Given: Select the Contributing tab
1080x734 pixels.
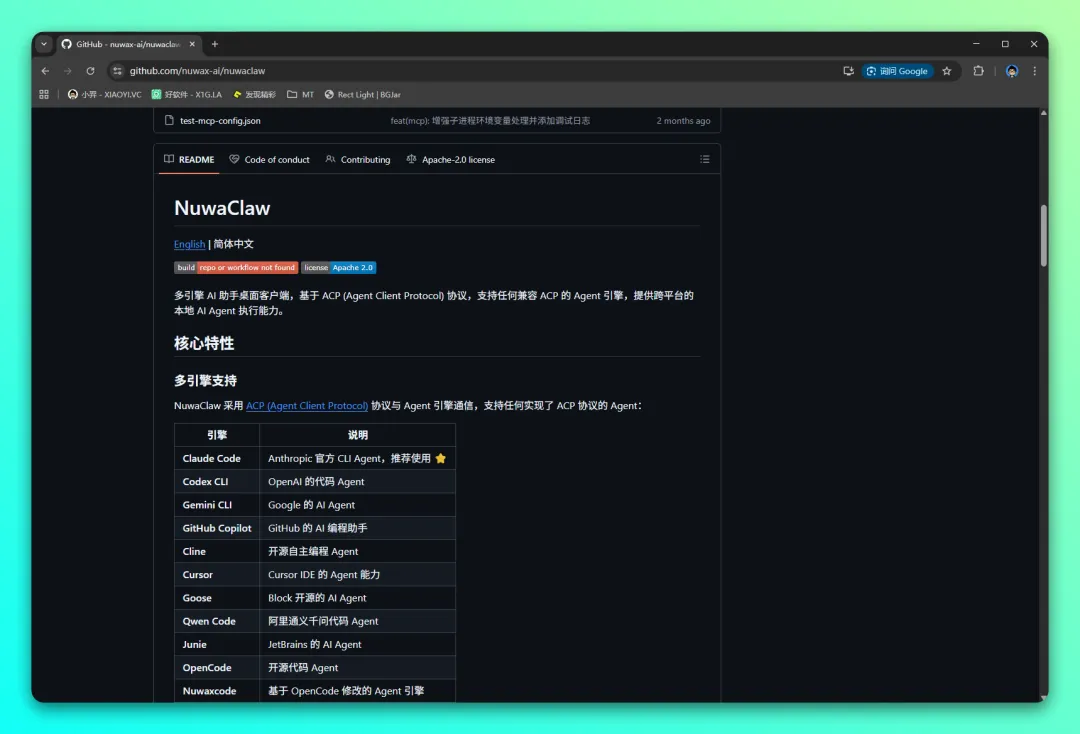Looking at the screenshot, I should click(x=358, y=160).
